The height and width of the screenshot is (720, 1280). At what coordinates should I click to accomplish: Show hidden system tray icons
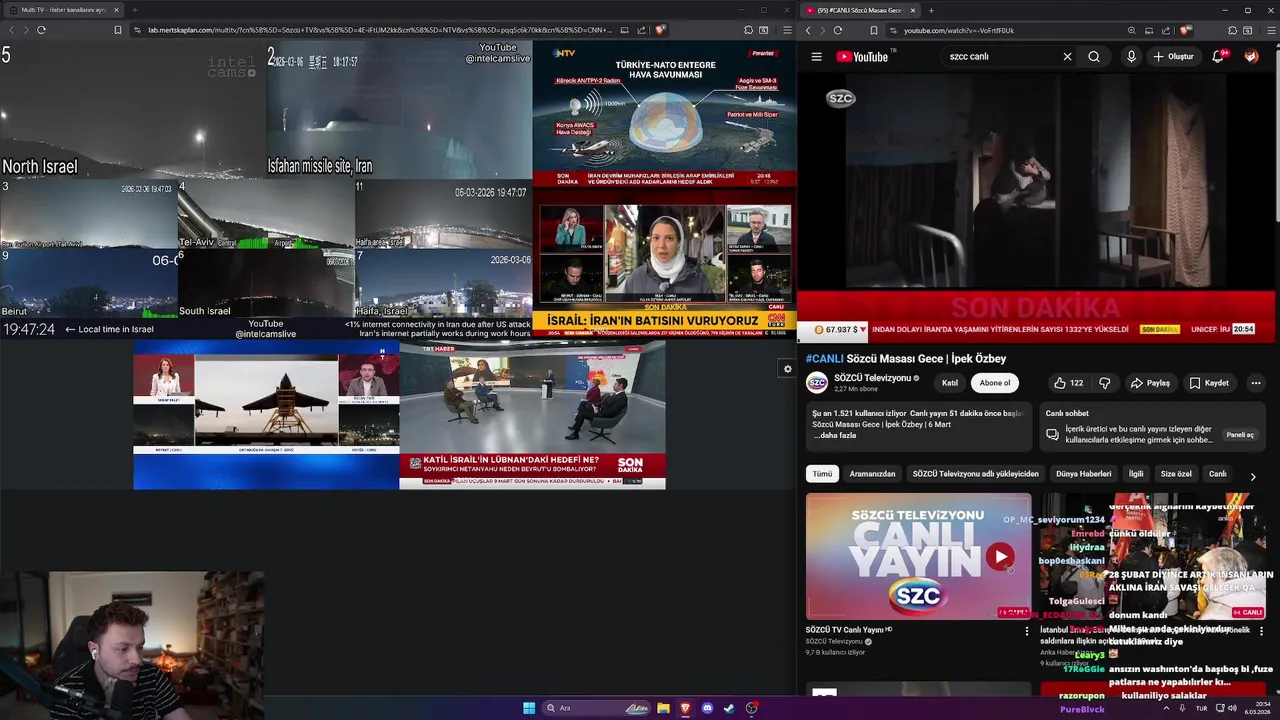[1166, 708]
